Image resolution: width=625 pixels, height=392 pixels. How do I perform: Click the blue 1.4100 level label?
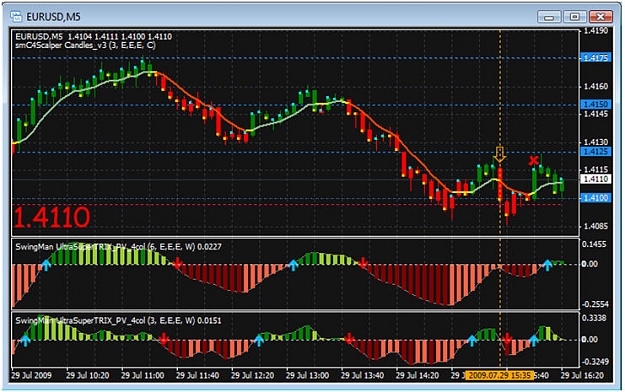point(596,198)
